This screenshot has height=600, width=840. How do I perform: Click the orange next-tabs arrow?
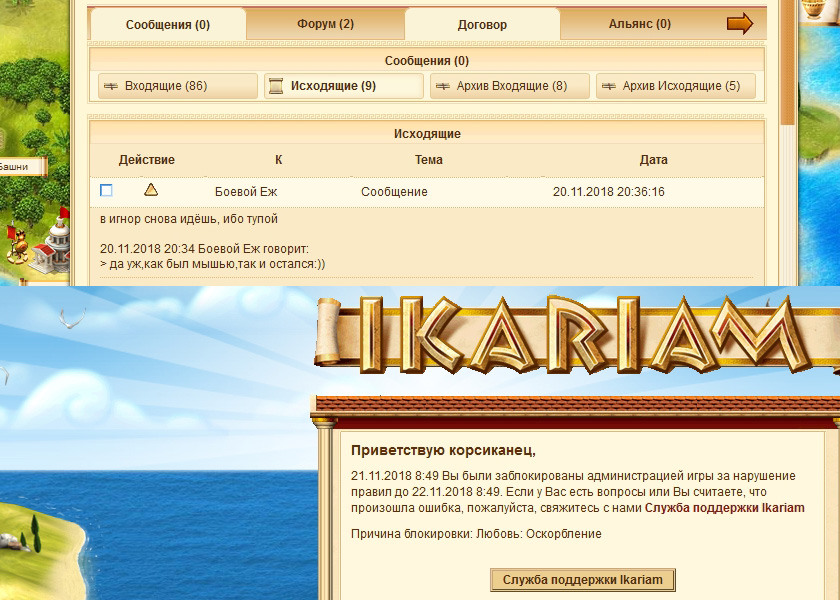click(x=740, y=24)
